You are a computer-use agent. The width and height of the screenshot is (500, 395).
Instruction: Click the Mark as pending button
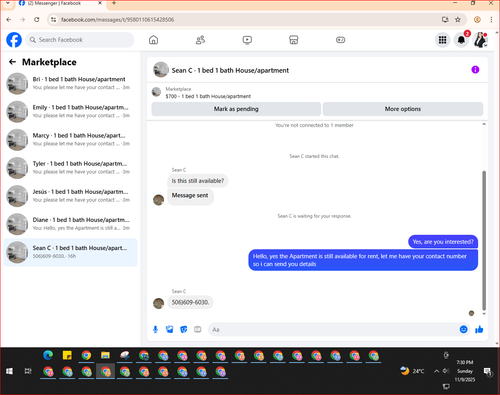[x=236, y=109]
